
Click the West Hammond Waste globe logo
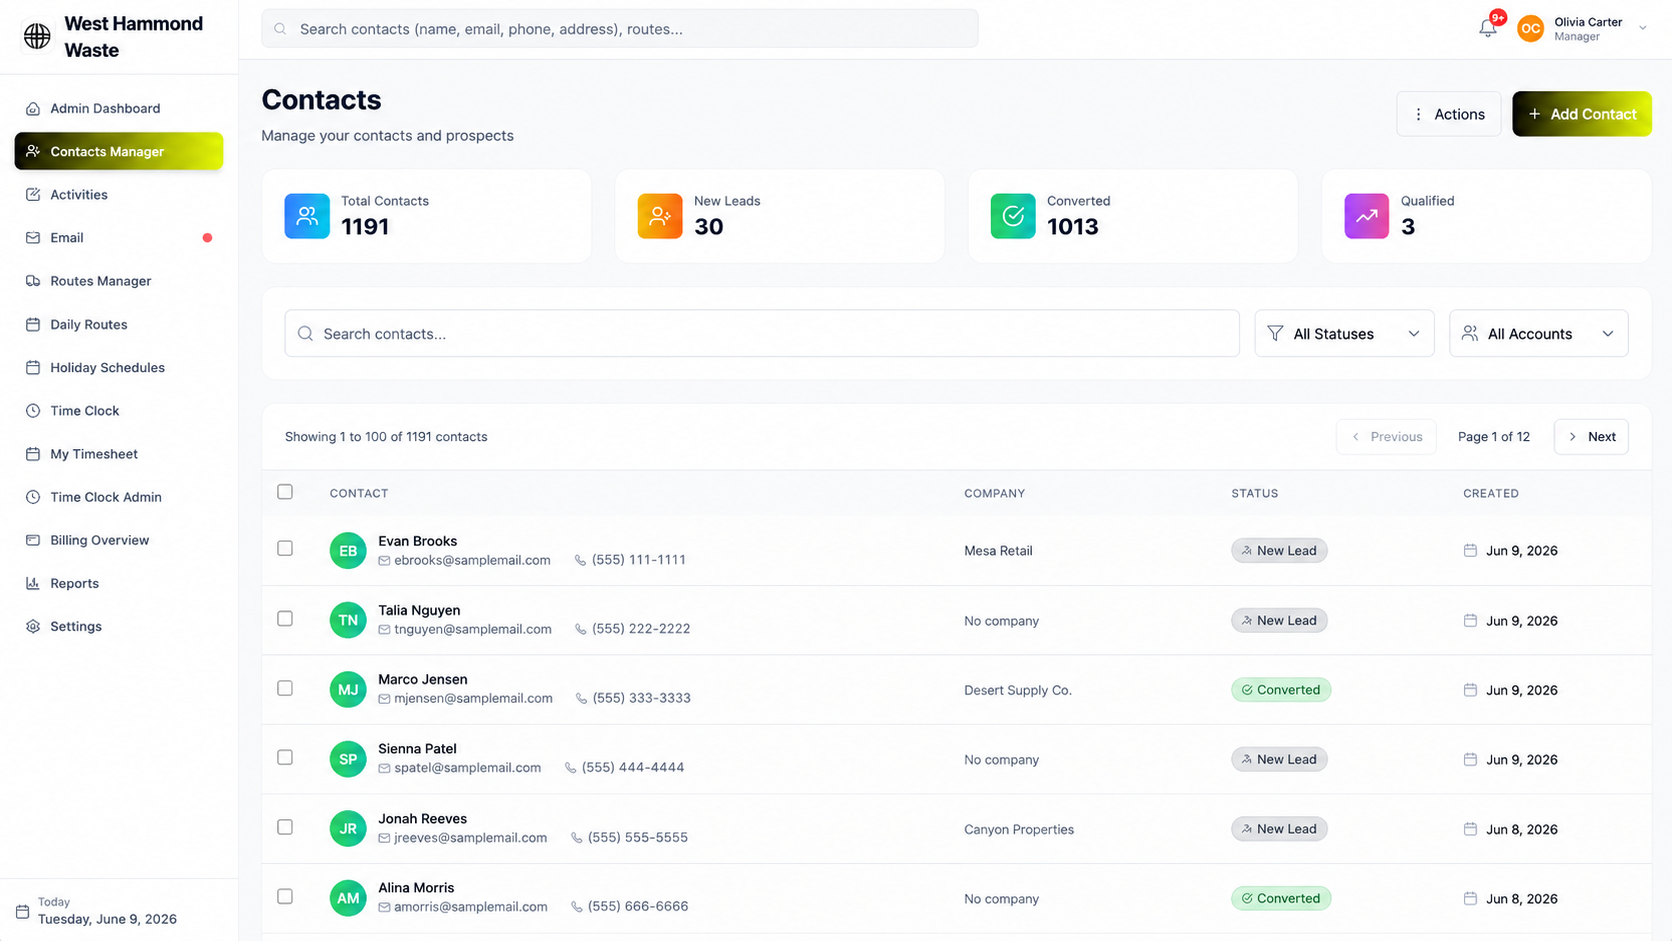pyautogui.click(x=37, y=36)
